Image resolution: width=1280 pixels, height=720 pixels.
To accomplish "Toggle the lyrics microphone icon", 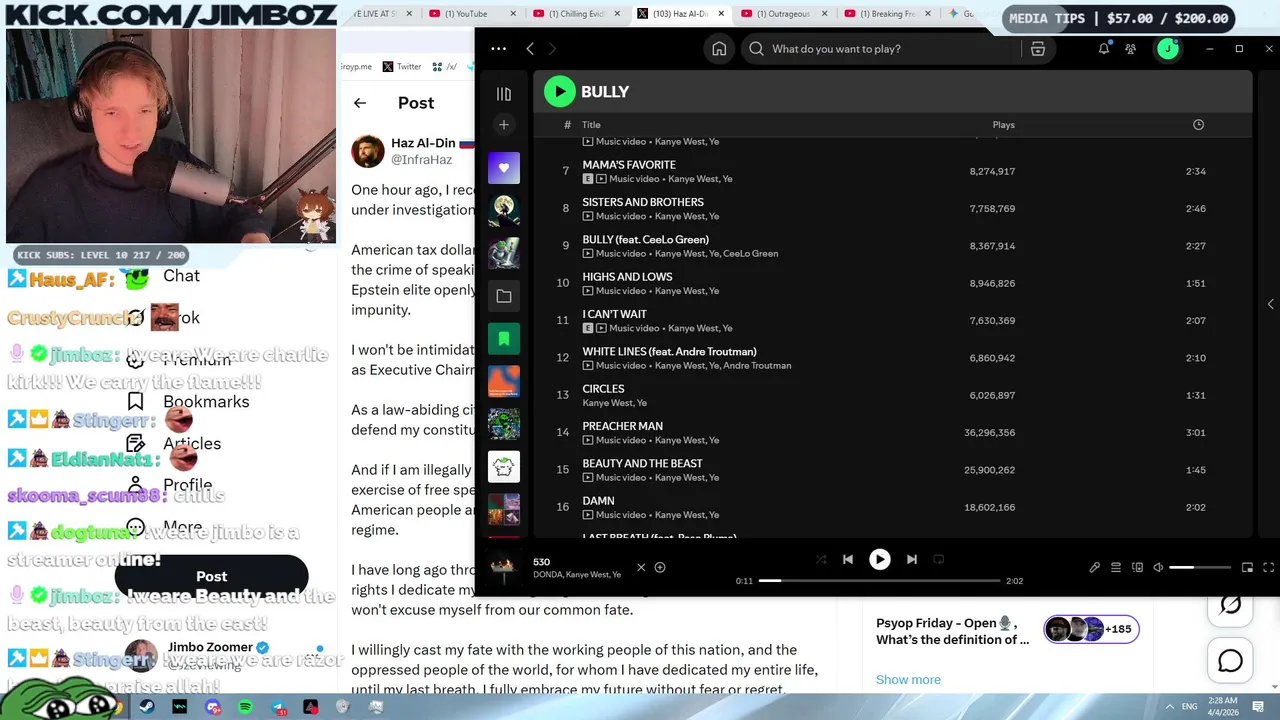I will 1095,568.
